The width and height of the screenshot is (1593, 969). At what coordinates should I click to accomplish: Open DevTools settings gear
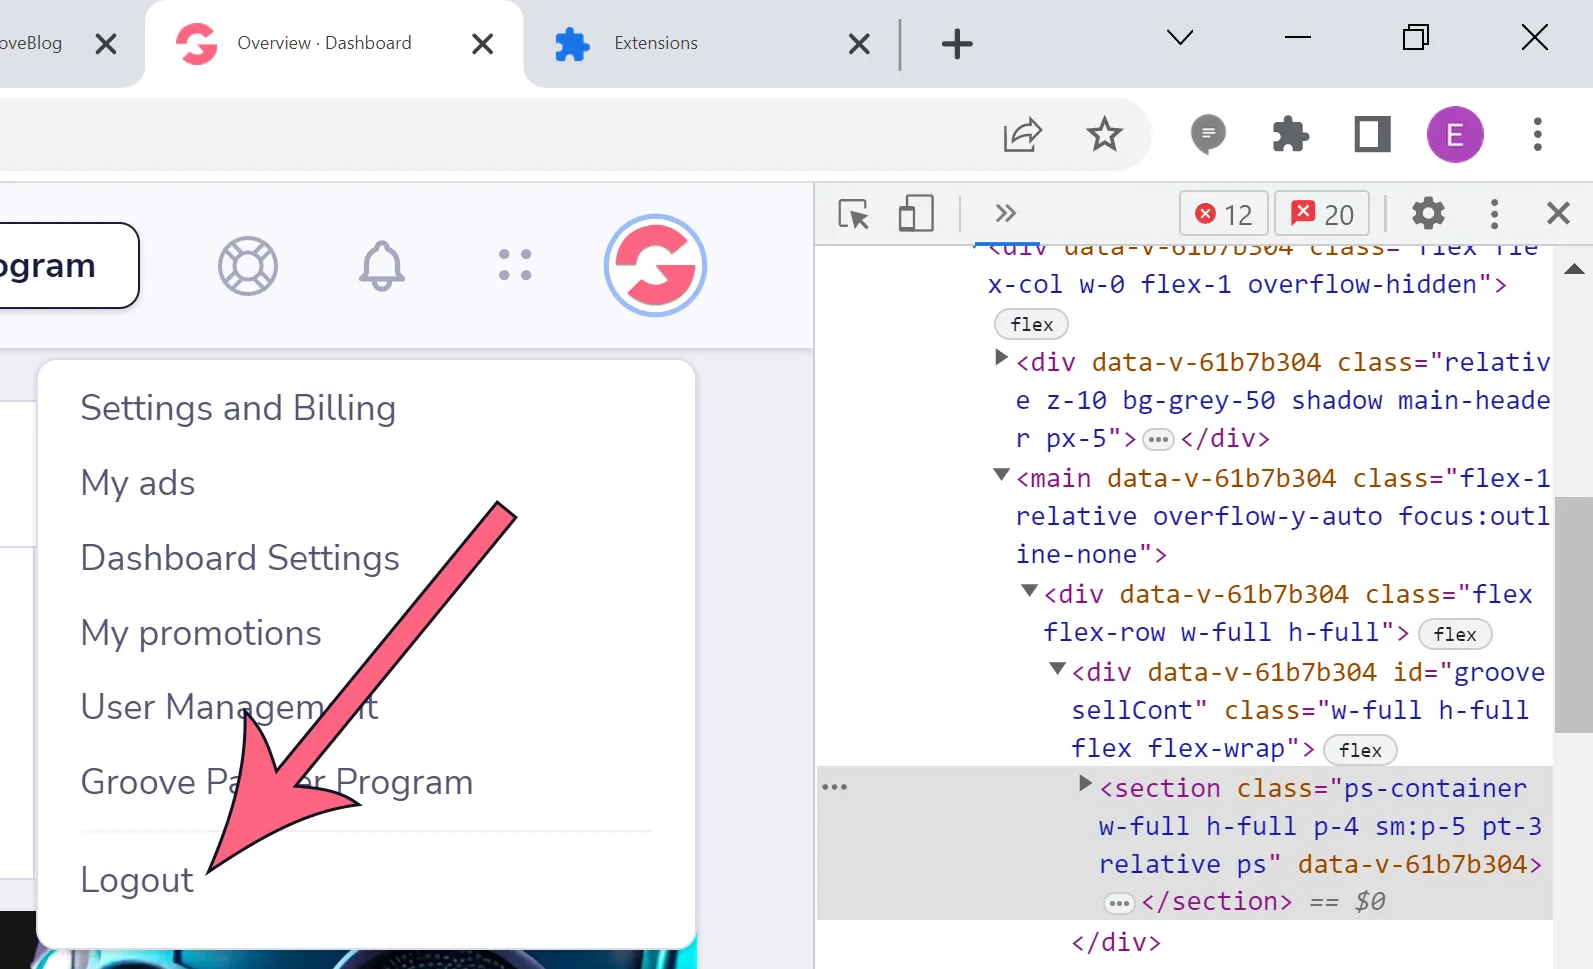click(1428, 213)
